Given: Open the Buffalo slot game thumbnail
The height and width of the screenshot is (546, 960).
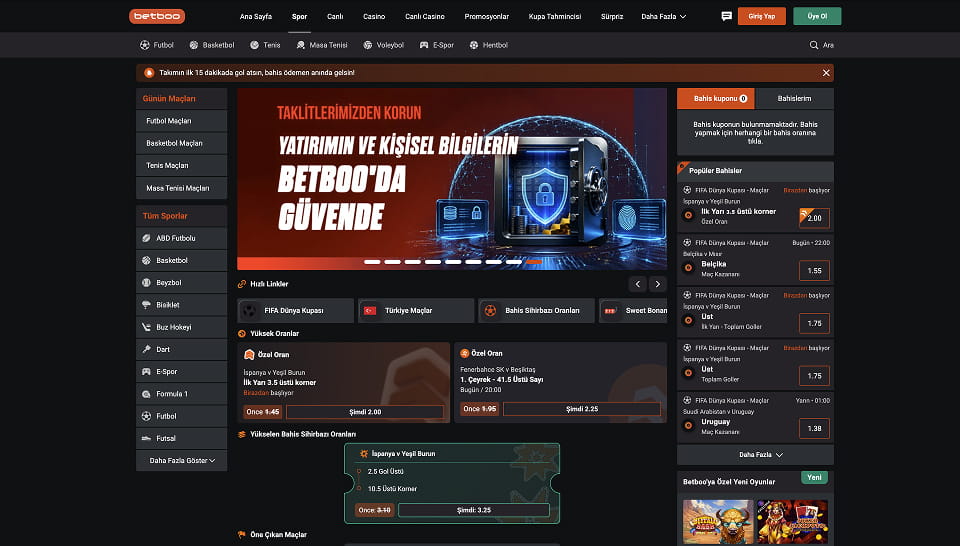Looking at the screenshot, I should pos(718,522).
